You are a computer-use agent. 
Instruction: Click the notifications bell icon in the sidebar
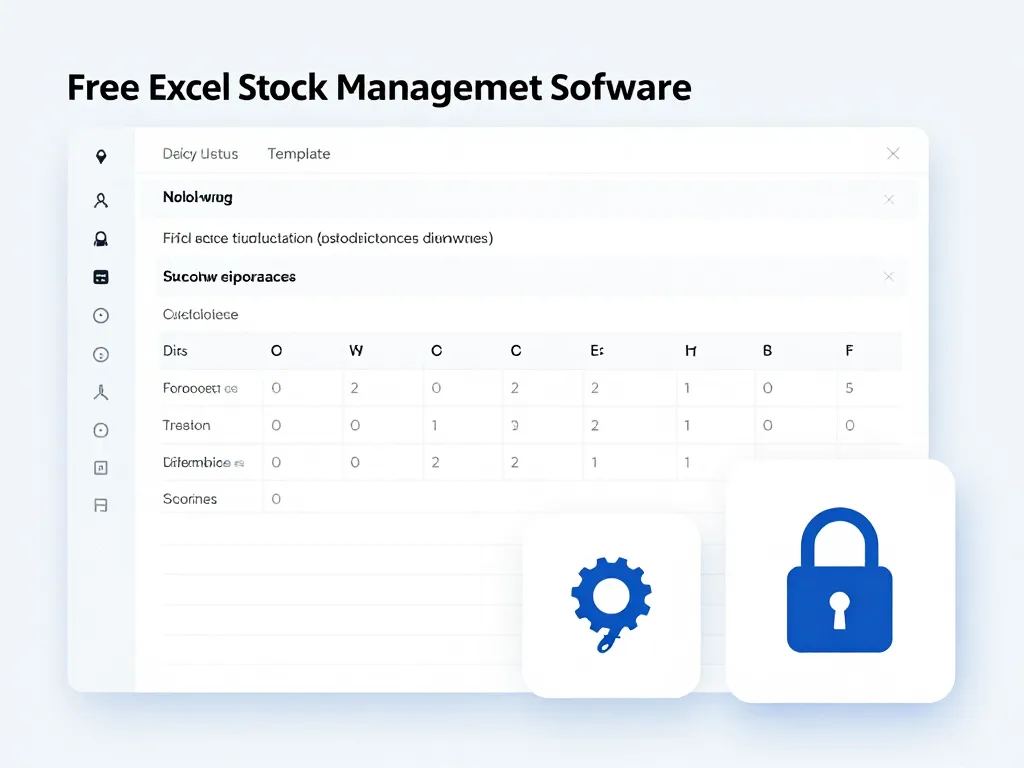(100, 238)
